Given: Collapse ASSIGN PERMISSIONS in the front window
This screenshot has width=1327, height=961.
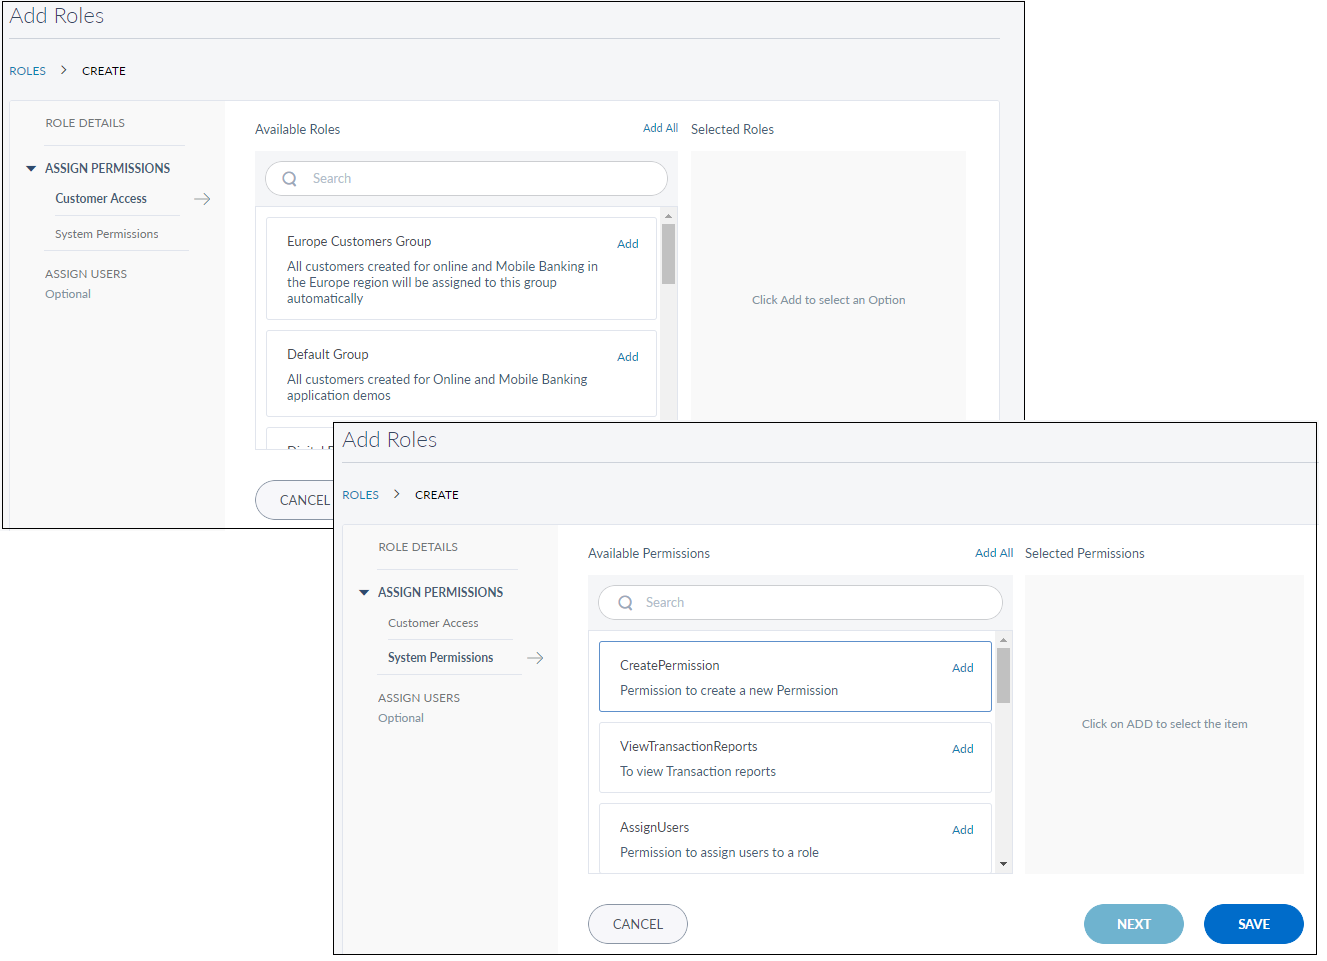Looking at the screenshot, I should coord(364,593).
